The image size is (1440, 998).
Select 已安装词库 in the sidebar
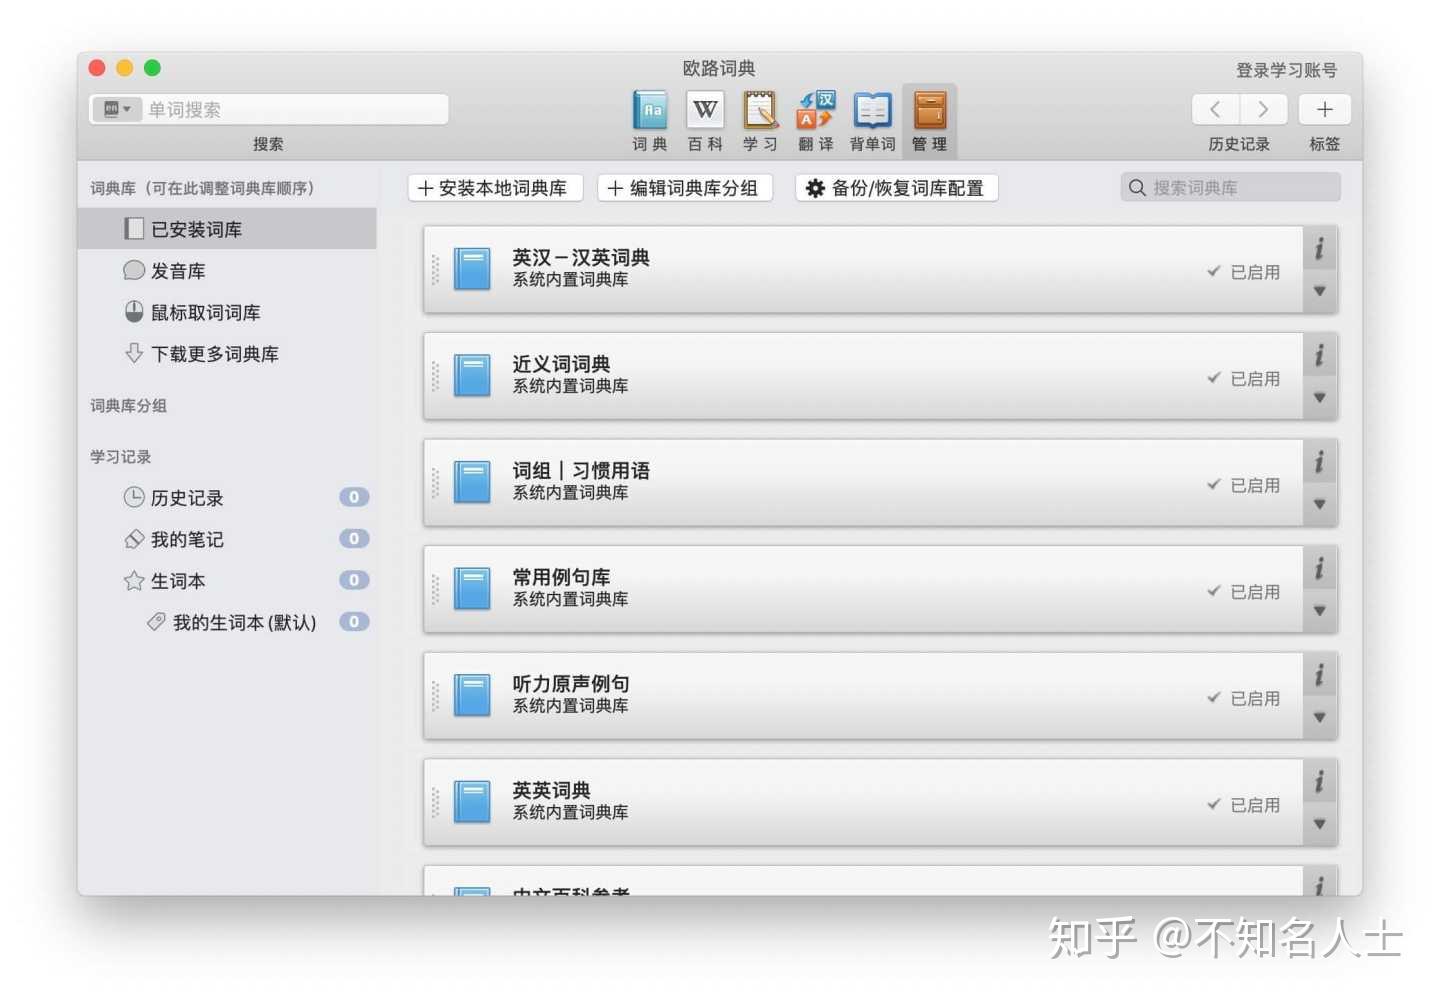pyautogui.click(x=196, y=229)
